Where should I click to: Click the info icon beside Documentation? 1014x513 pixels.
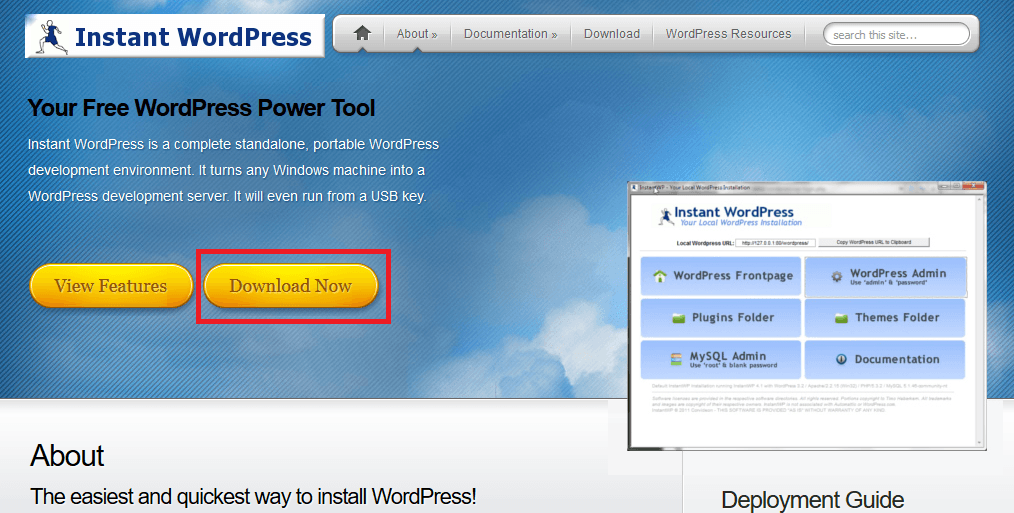tap(842, 359)
